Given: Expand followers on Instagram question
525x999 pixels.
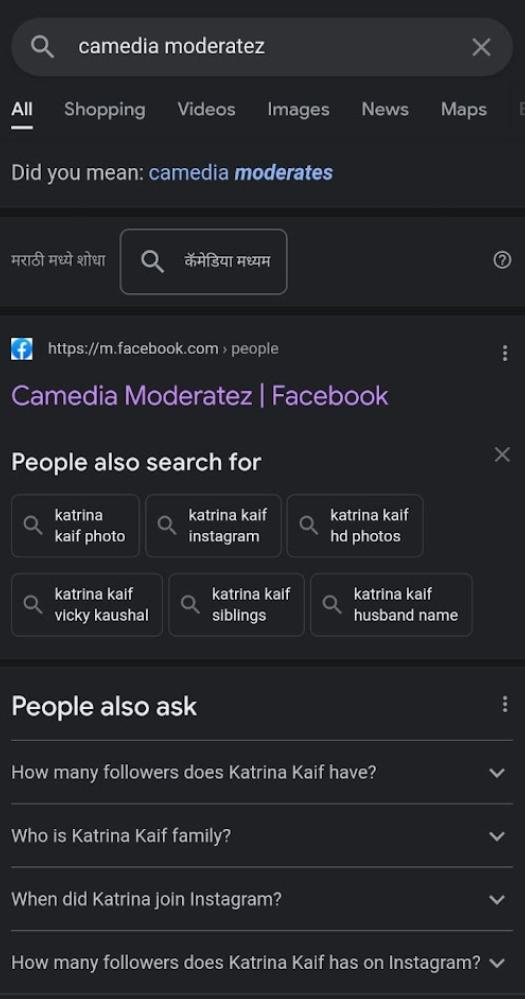Looking at the screenshot, I should 262,962.
